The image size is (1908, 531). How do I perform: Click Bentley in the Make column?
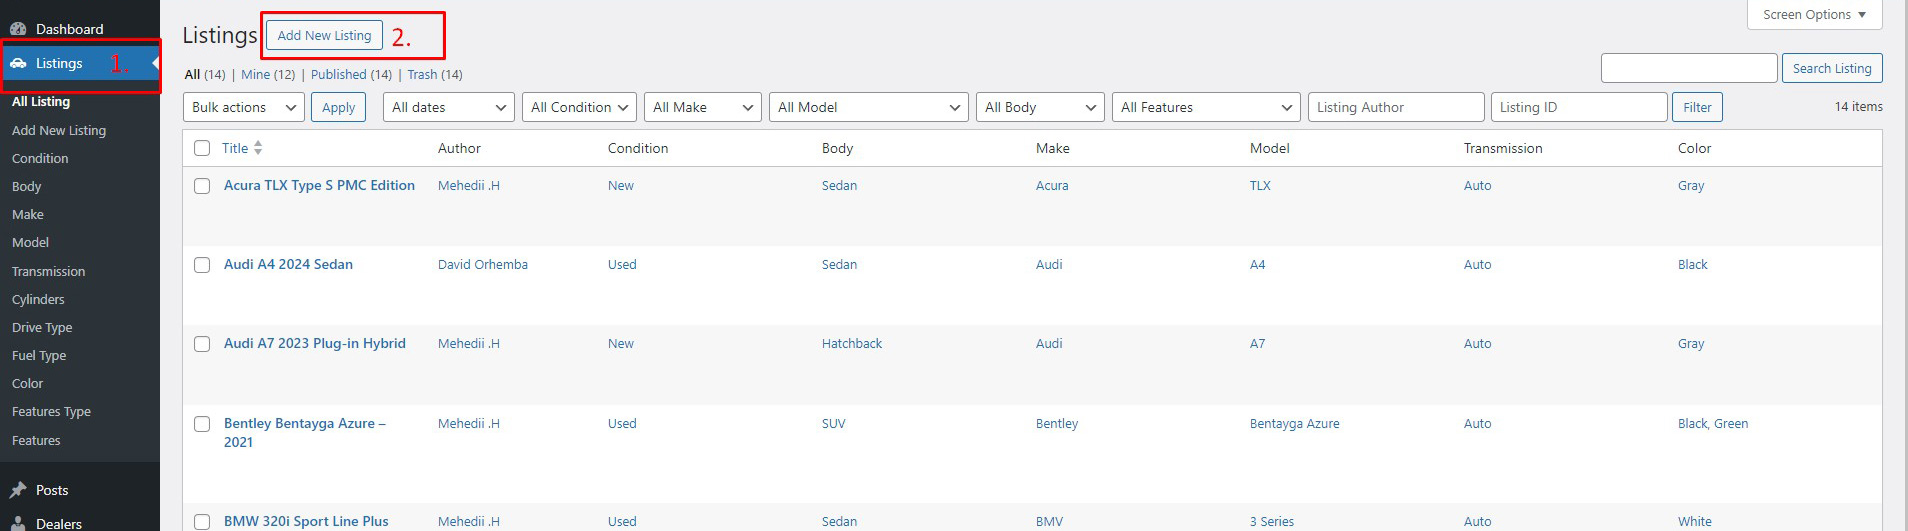[1057, 423]
